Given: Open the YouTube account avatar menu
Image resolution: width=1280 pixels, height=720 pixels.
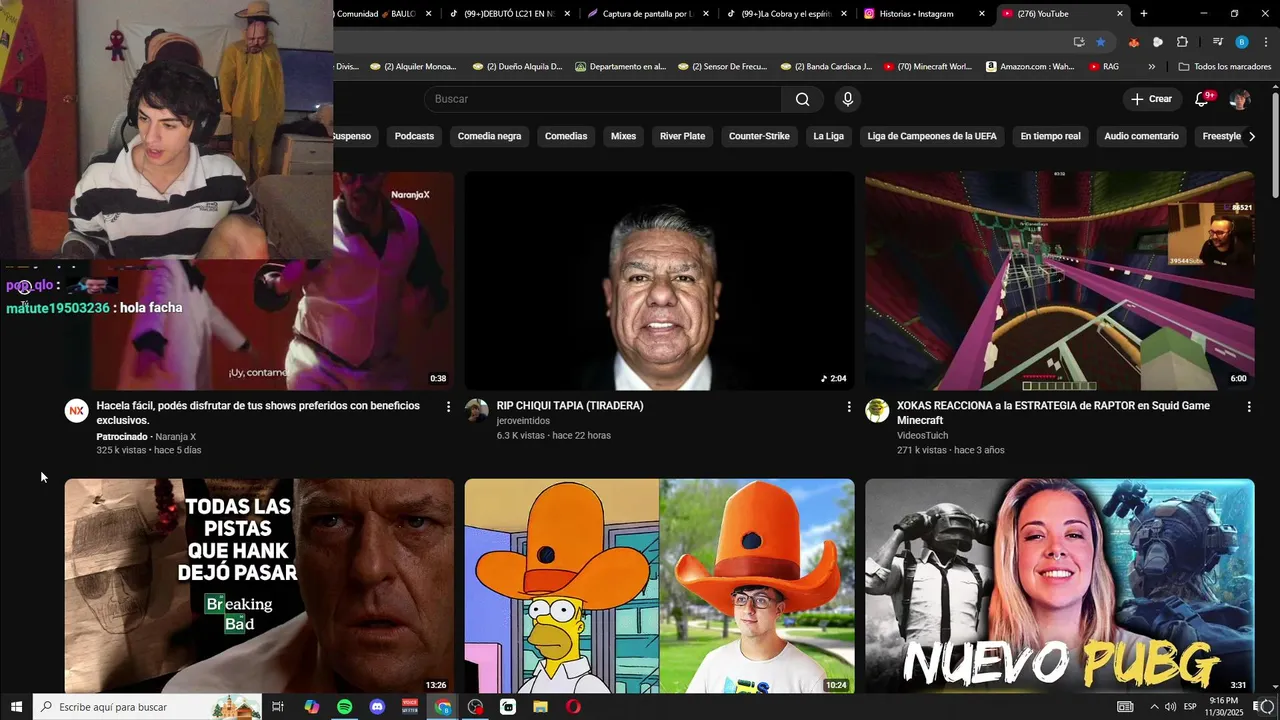Looking at the screenshot, I should coord(1240,99).
